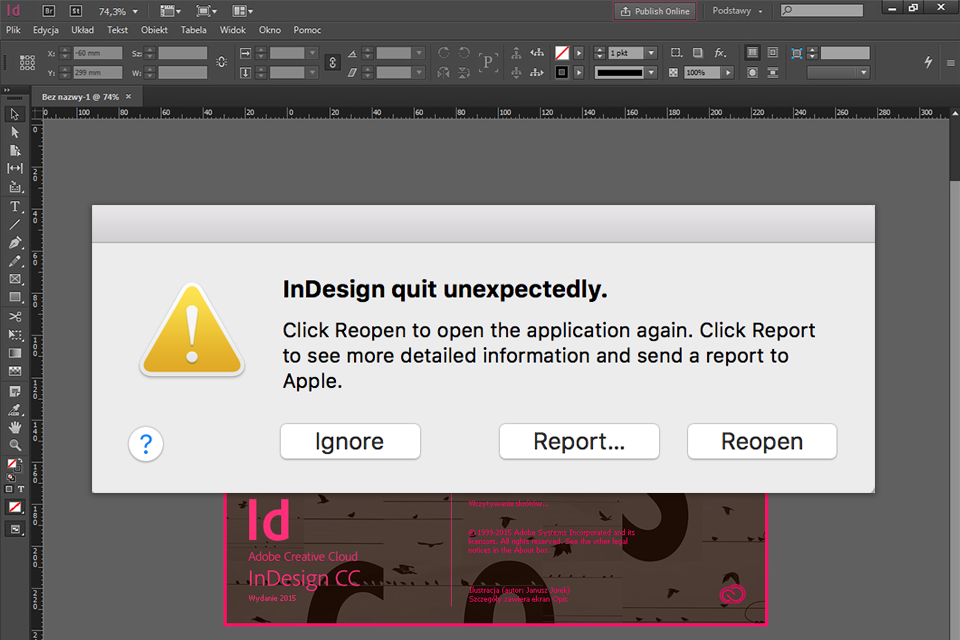Open the View Options dropdown
Screen dimensions: 960x640
tap(170, 11)
